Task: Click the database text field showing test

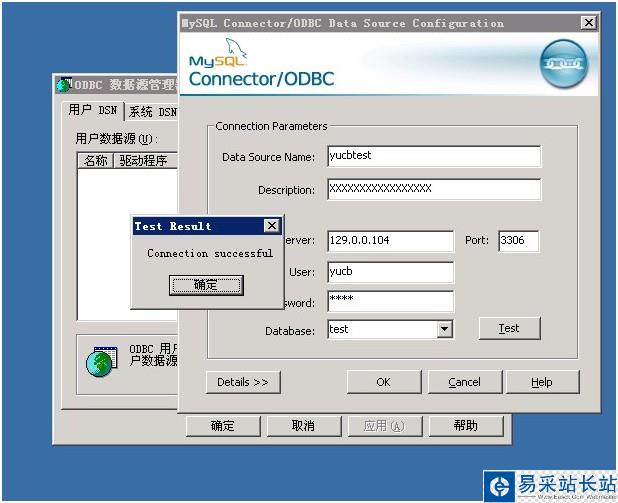Action: [382, 329]
